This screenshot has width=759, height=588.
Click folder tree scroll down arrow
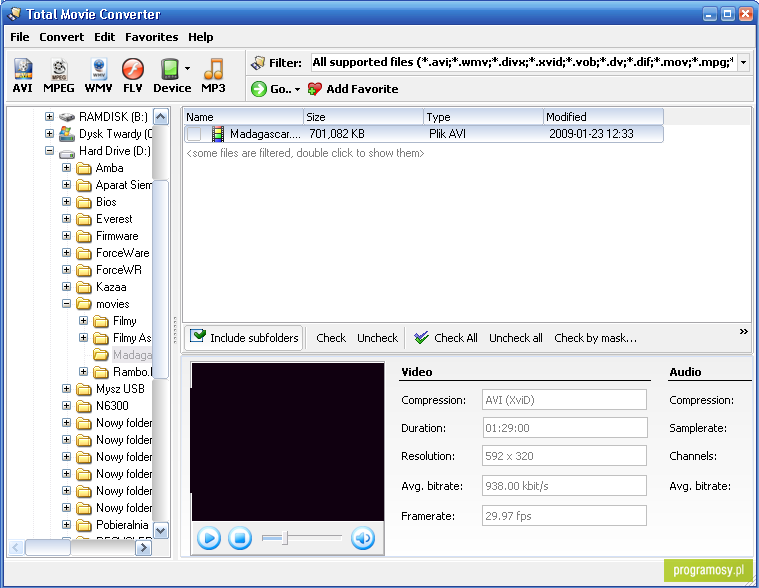[x=161, y=530]
